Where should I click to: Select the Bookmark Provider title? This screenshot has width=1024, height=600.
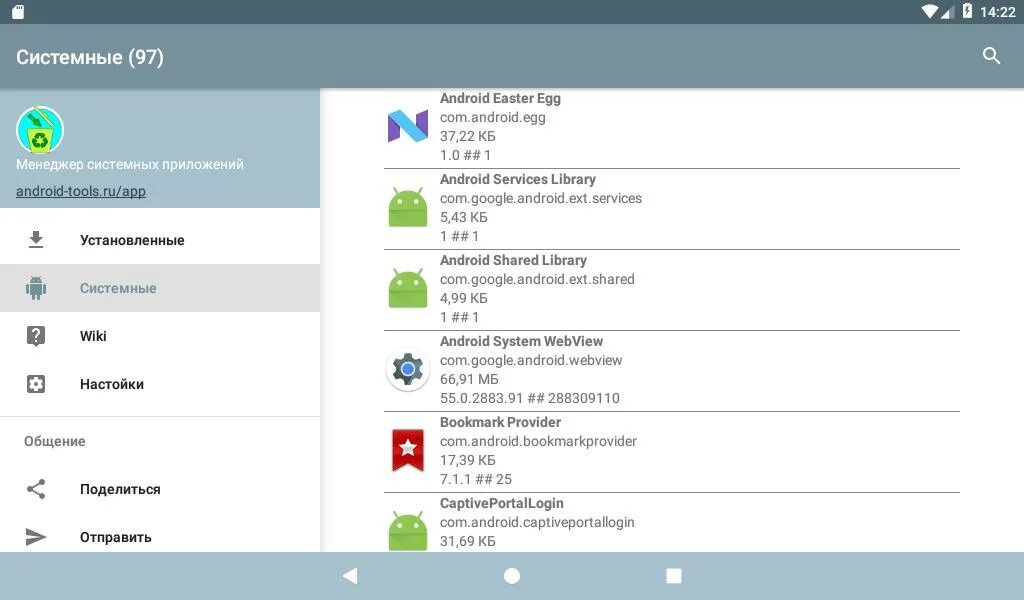pos(500,422)
